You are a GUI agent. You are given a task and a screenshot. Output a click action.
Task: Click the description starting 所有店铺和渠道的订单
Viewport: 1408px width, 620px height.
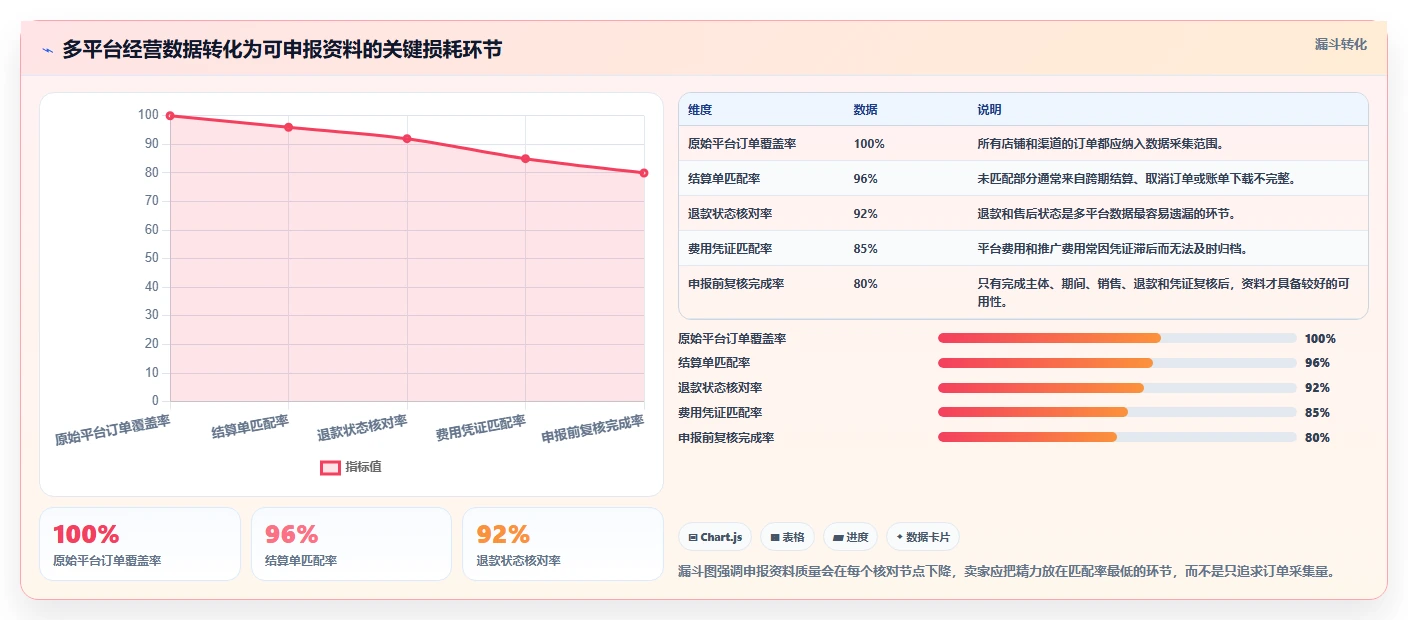[1100, 144]
